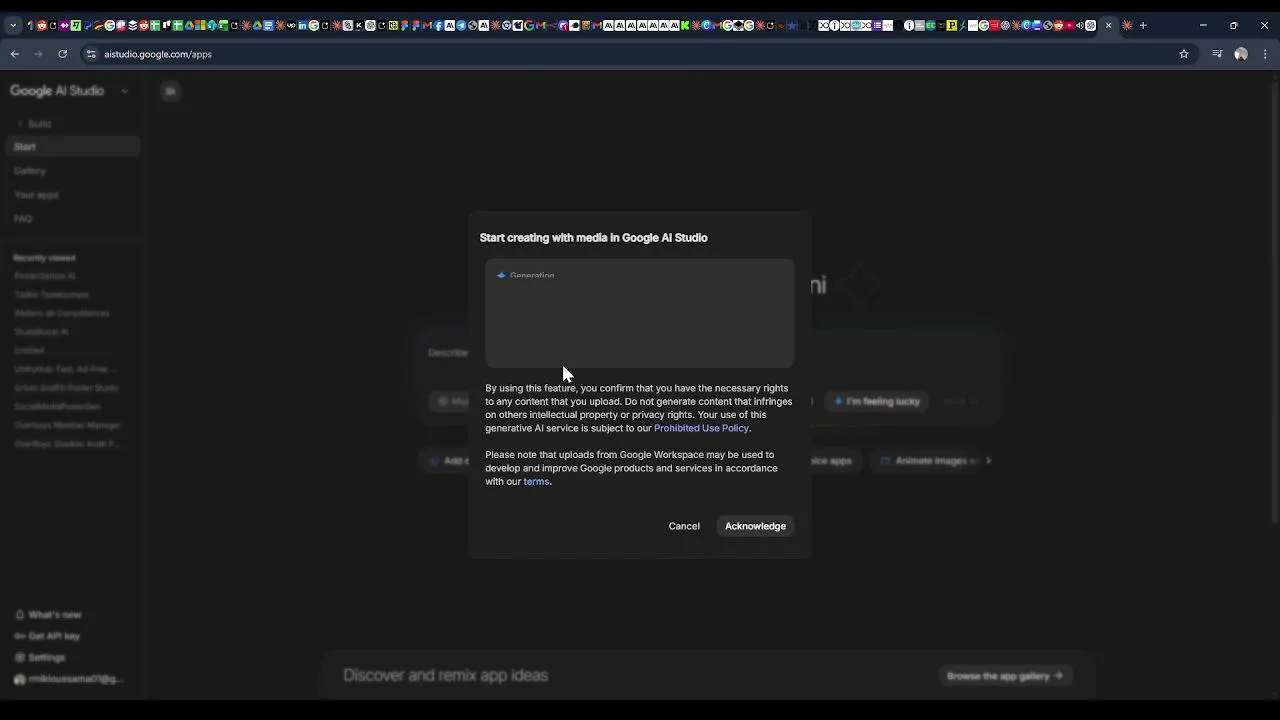The height and width of the screenshot is (720, 1280).
Task: Open a new browser tab
Action: coord(1143,25)
